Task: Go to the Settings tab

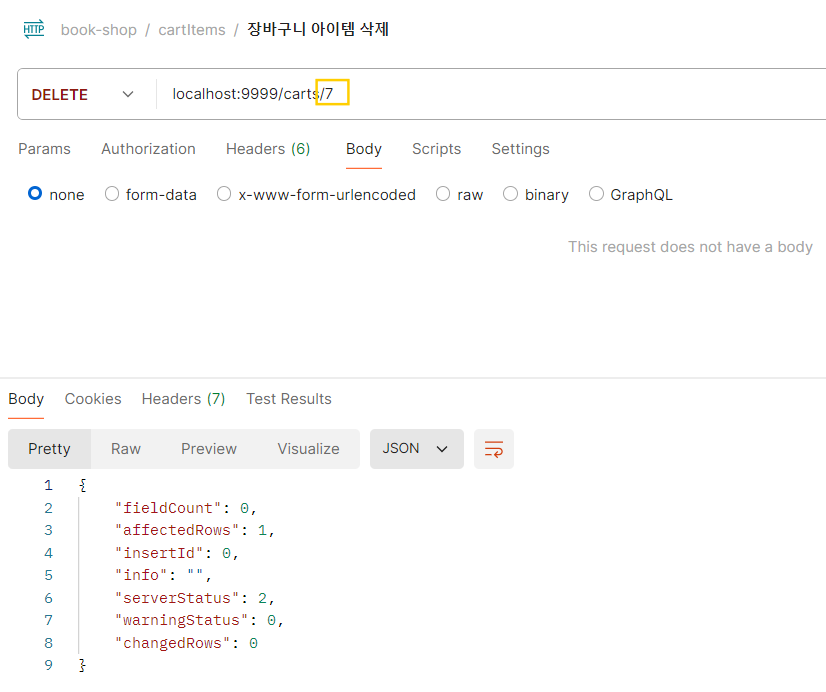Action: pyautogui.click(x=520, y=149)
